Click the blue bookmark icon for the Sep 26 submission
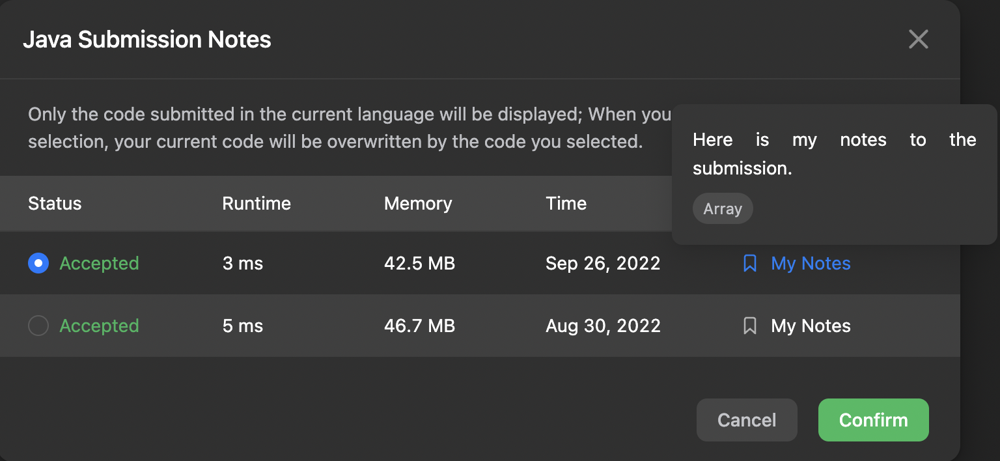Screen dimensions: 1000x461 tap(750, 264)
